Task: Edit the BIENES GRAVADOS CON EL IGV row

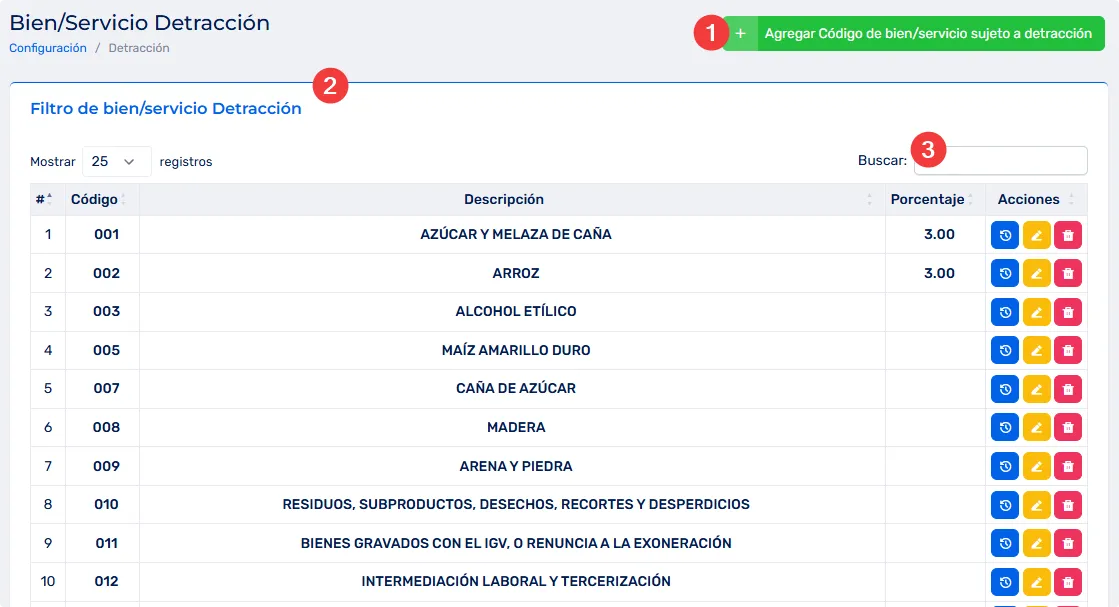Action: pyautogui.click(x=1036, y=543)
